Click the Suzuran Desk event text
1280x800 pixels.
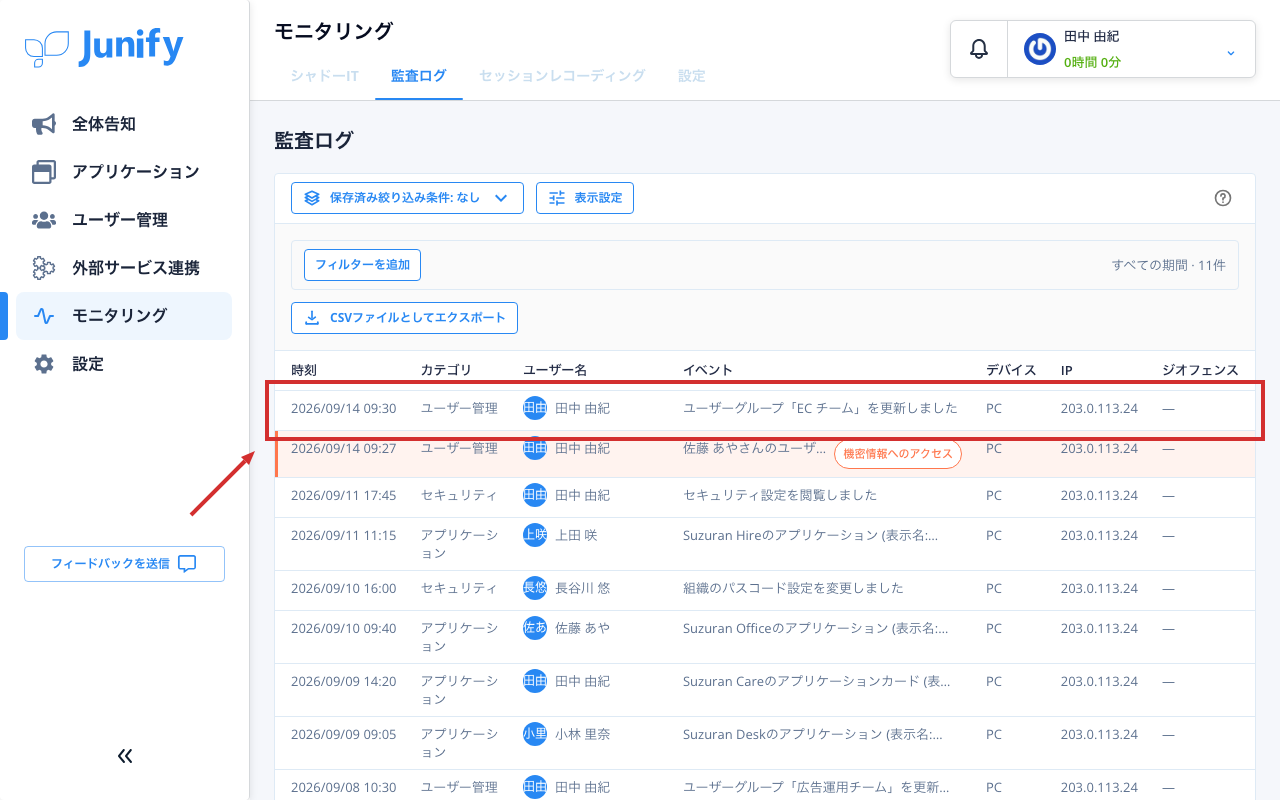pos(813,734)
